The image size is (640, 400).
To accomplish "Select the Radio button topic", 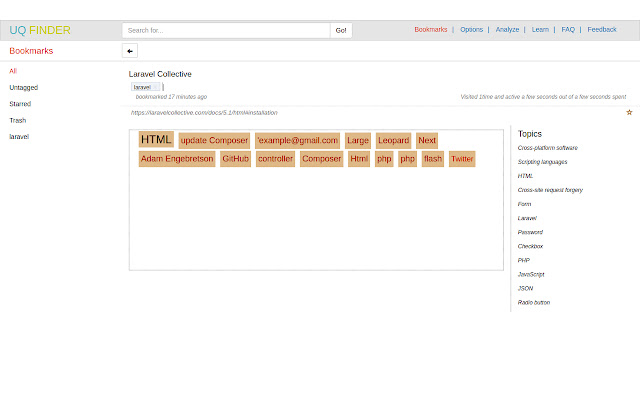I will coord(534,302).
